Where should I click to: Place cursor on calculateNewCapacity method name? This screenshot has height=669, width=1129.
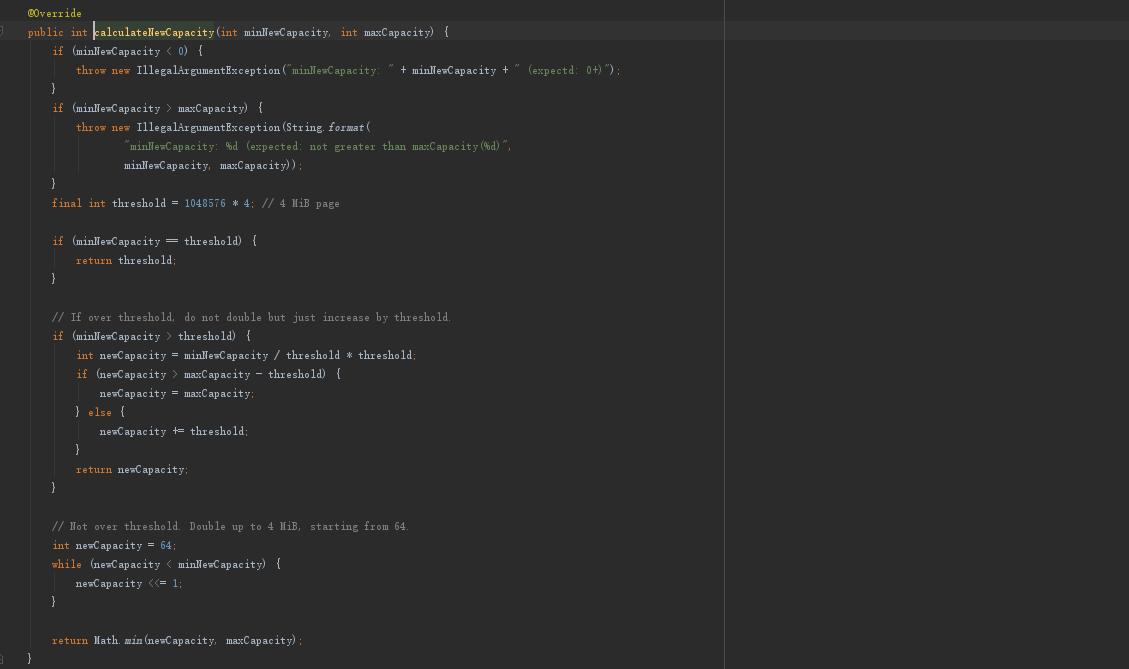pyautogui.click(x=154, y=32)
